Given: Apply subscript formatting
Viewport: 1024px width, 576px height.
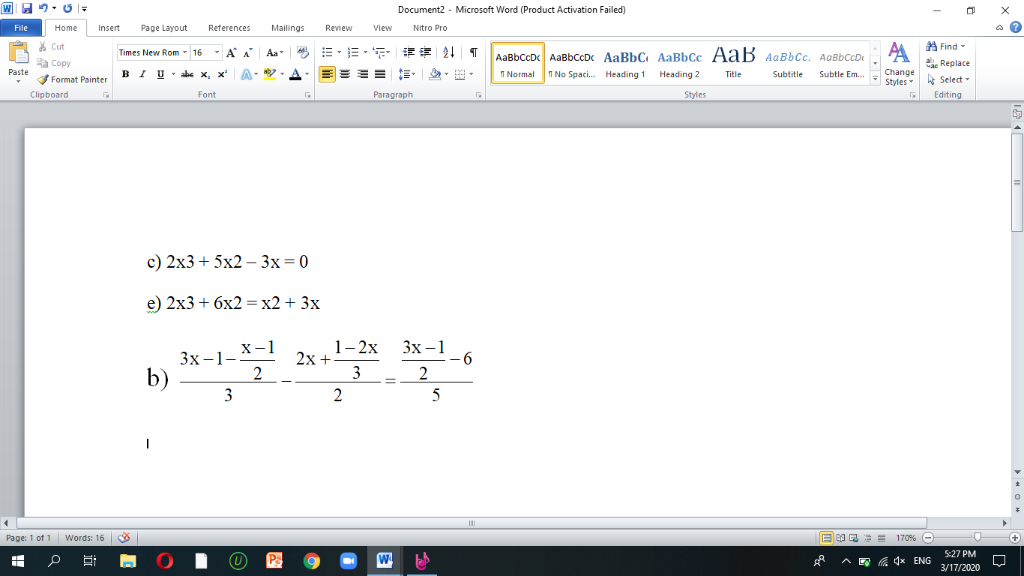Looking at the screenshot, I should pos(205,74).
